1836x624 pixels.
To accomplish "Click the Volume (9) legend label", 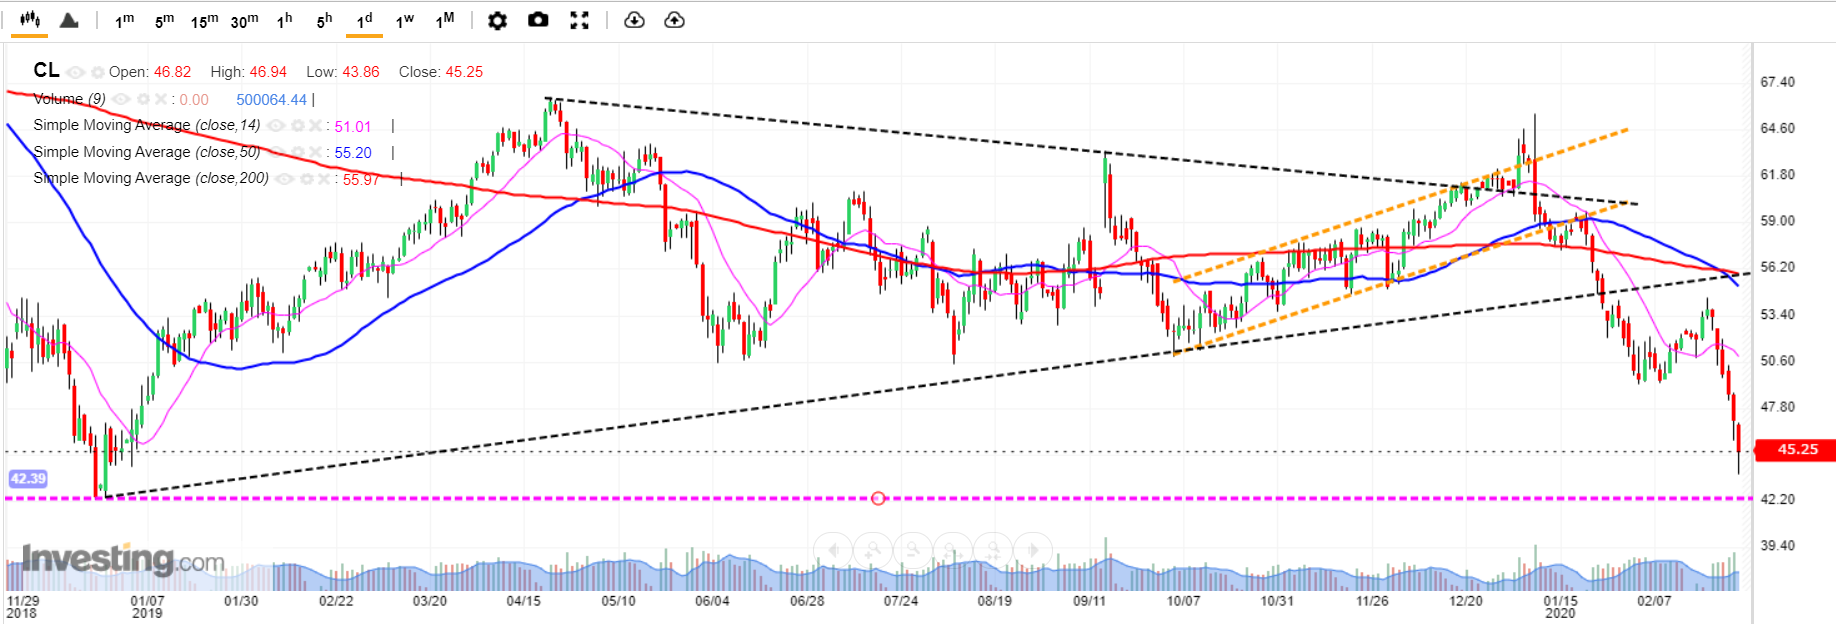I will [69, 99].
